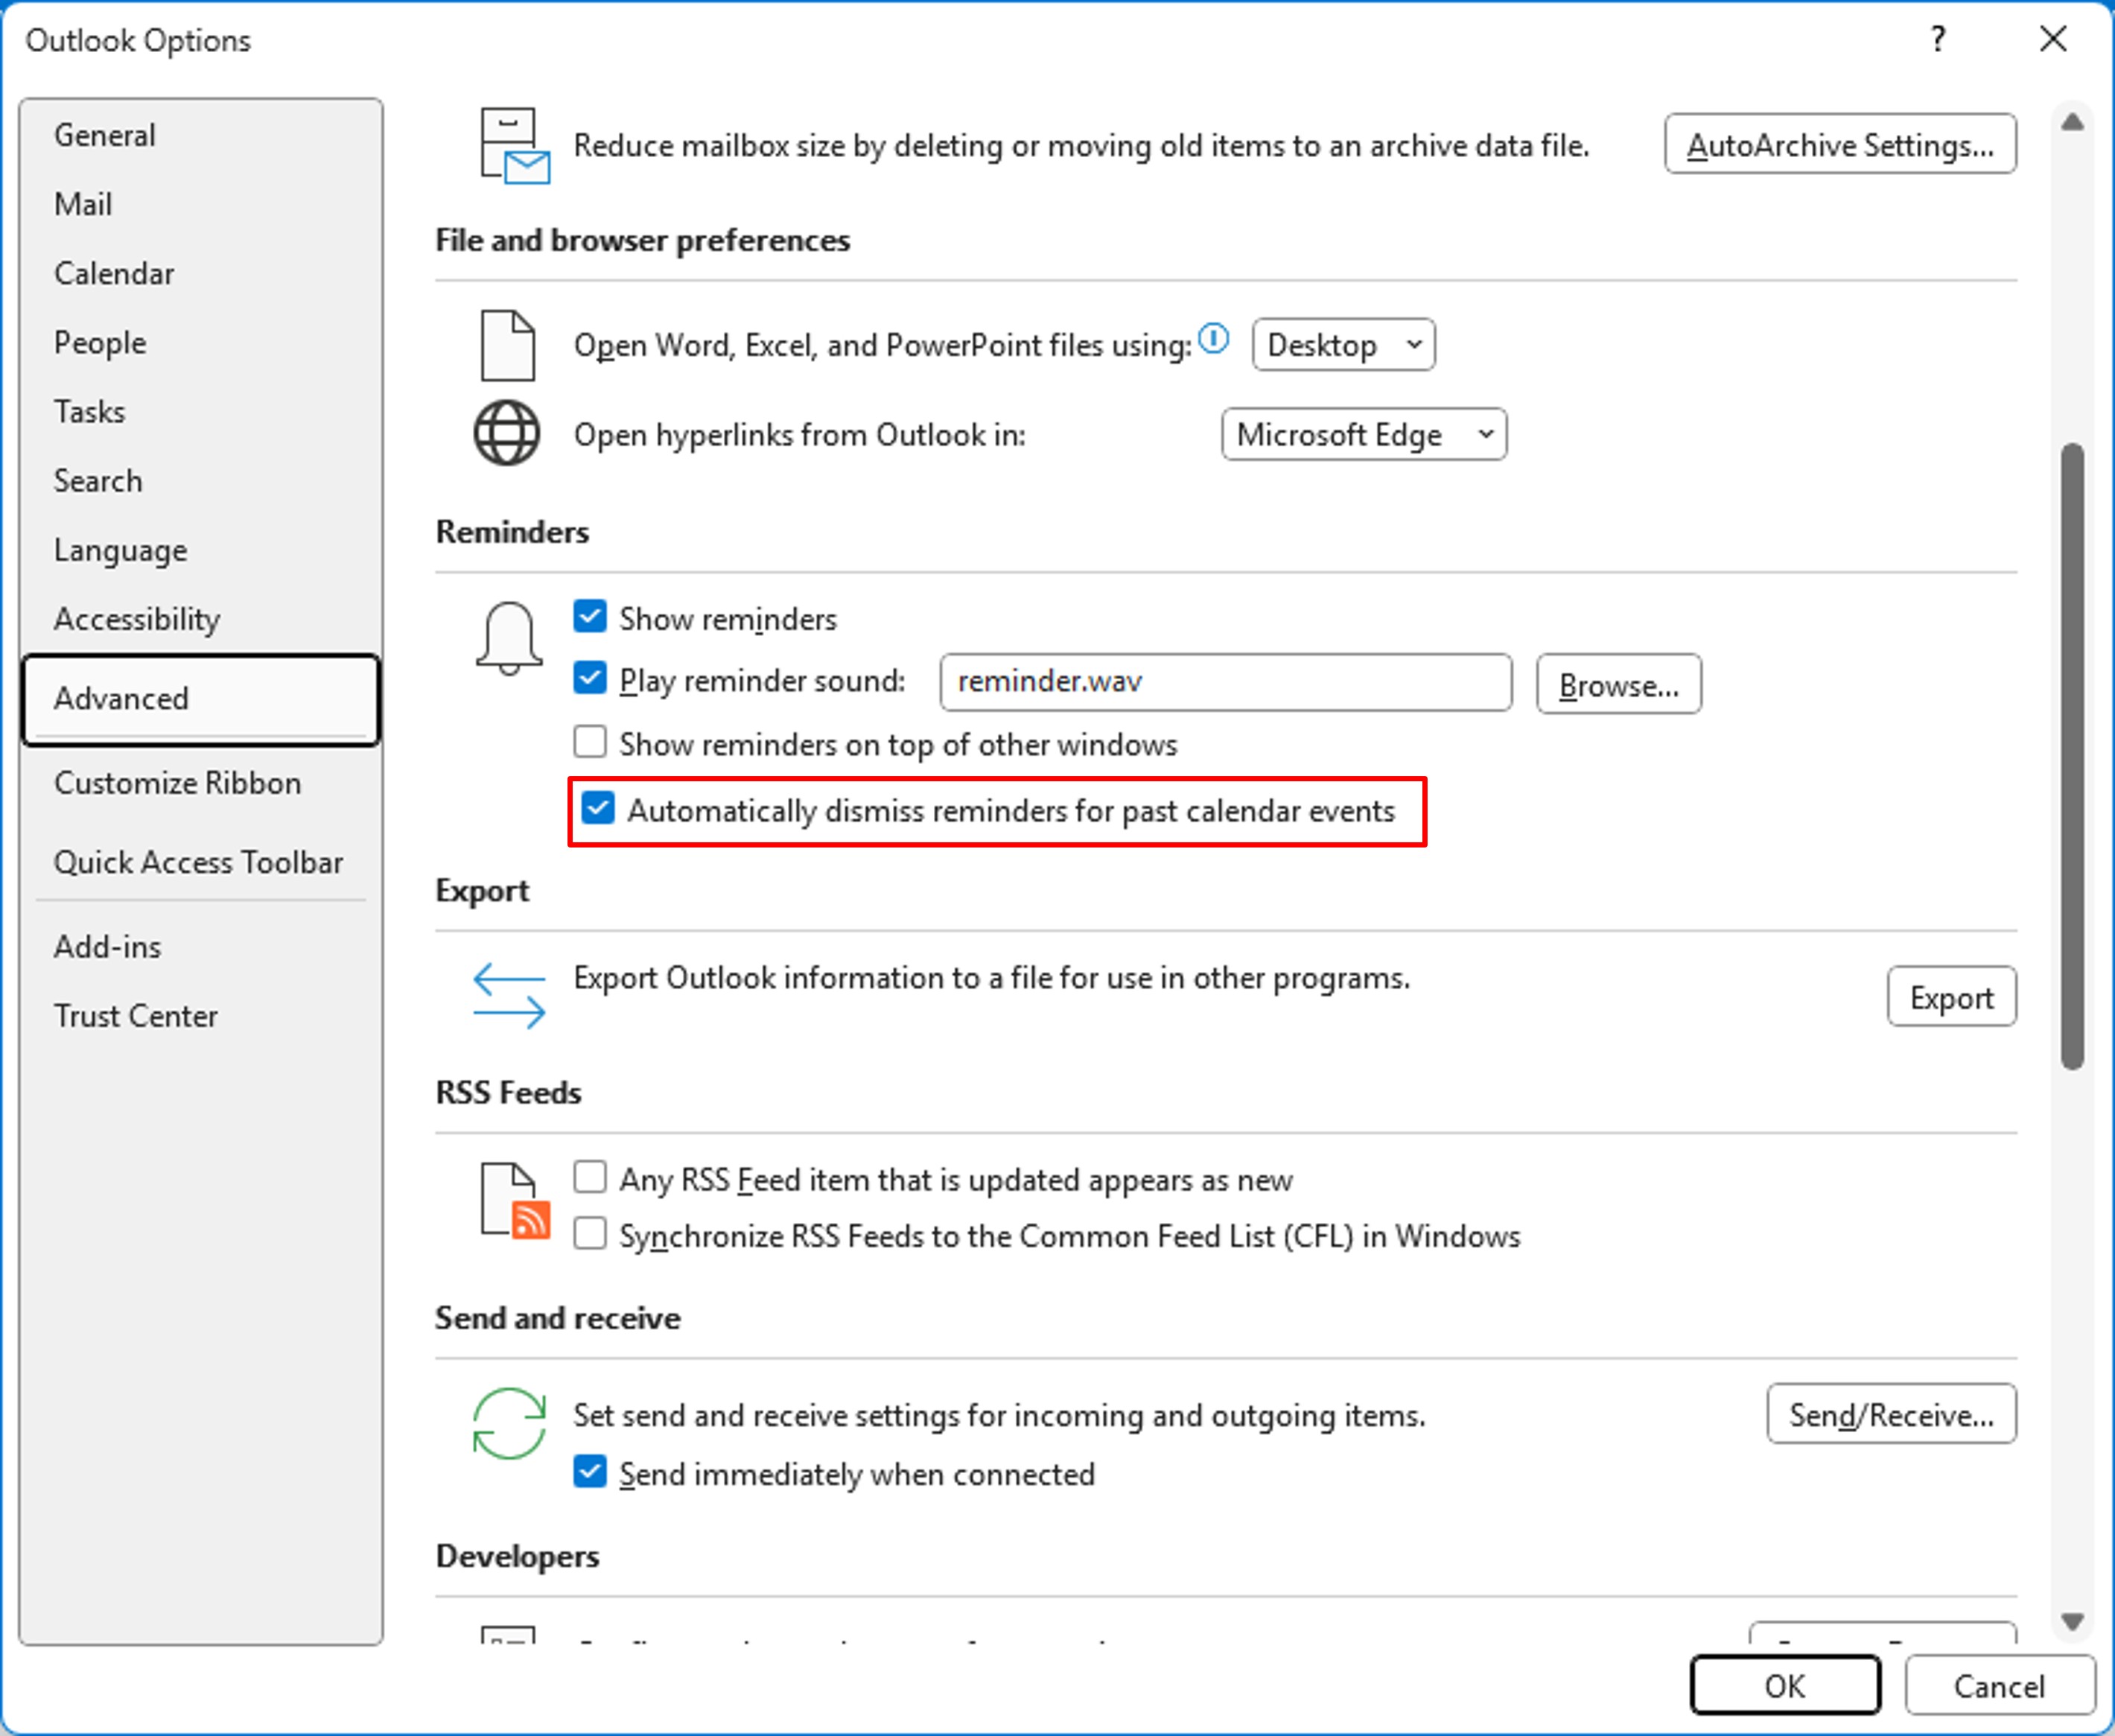The image size is (2115, 1736).
Task: Close the Outlook Options dialog
Action: click(2053, 39)
